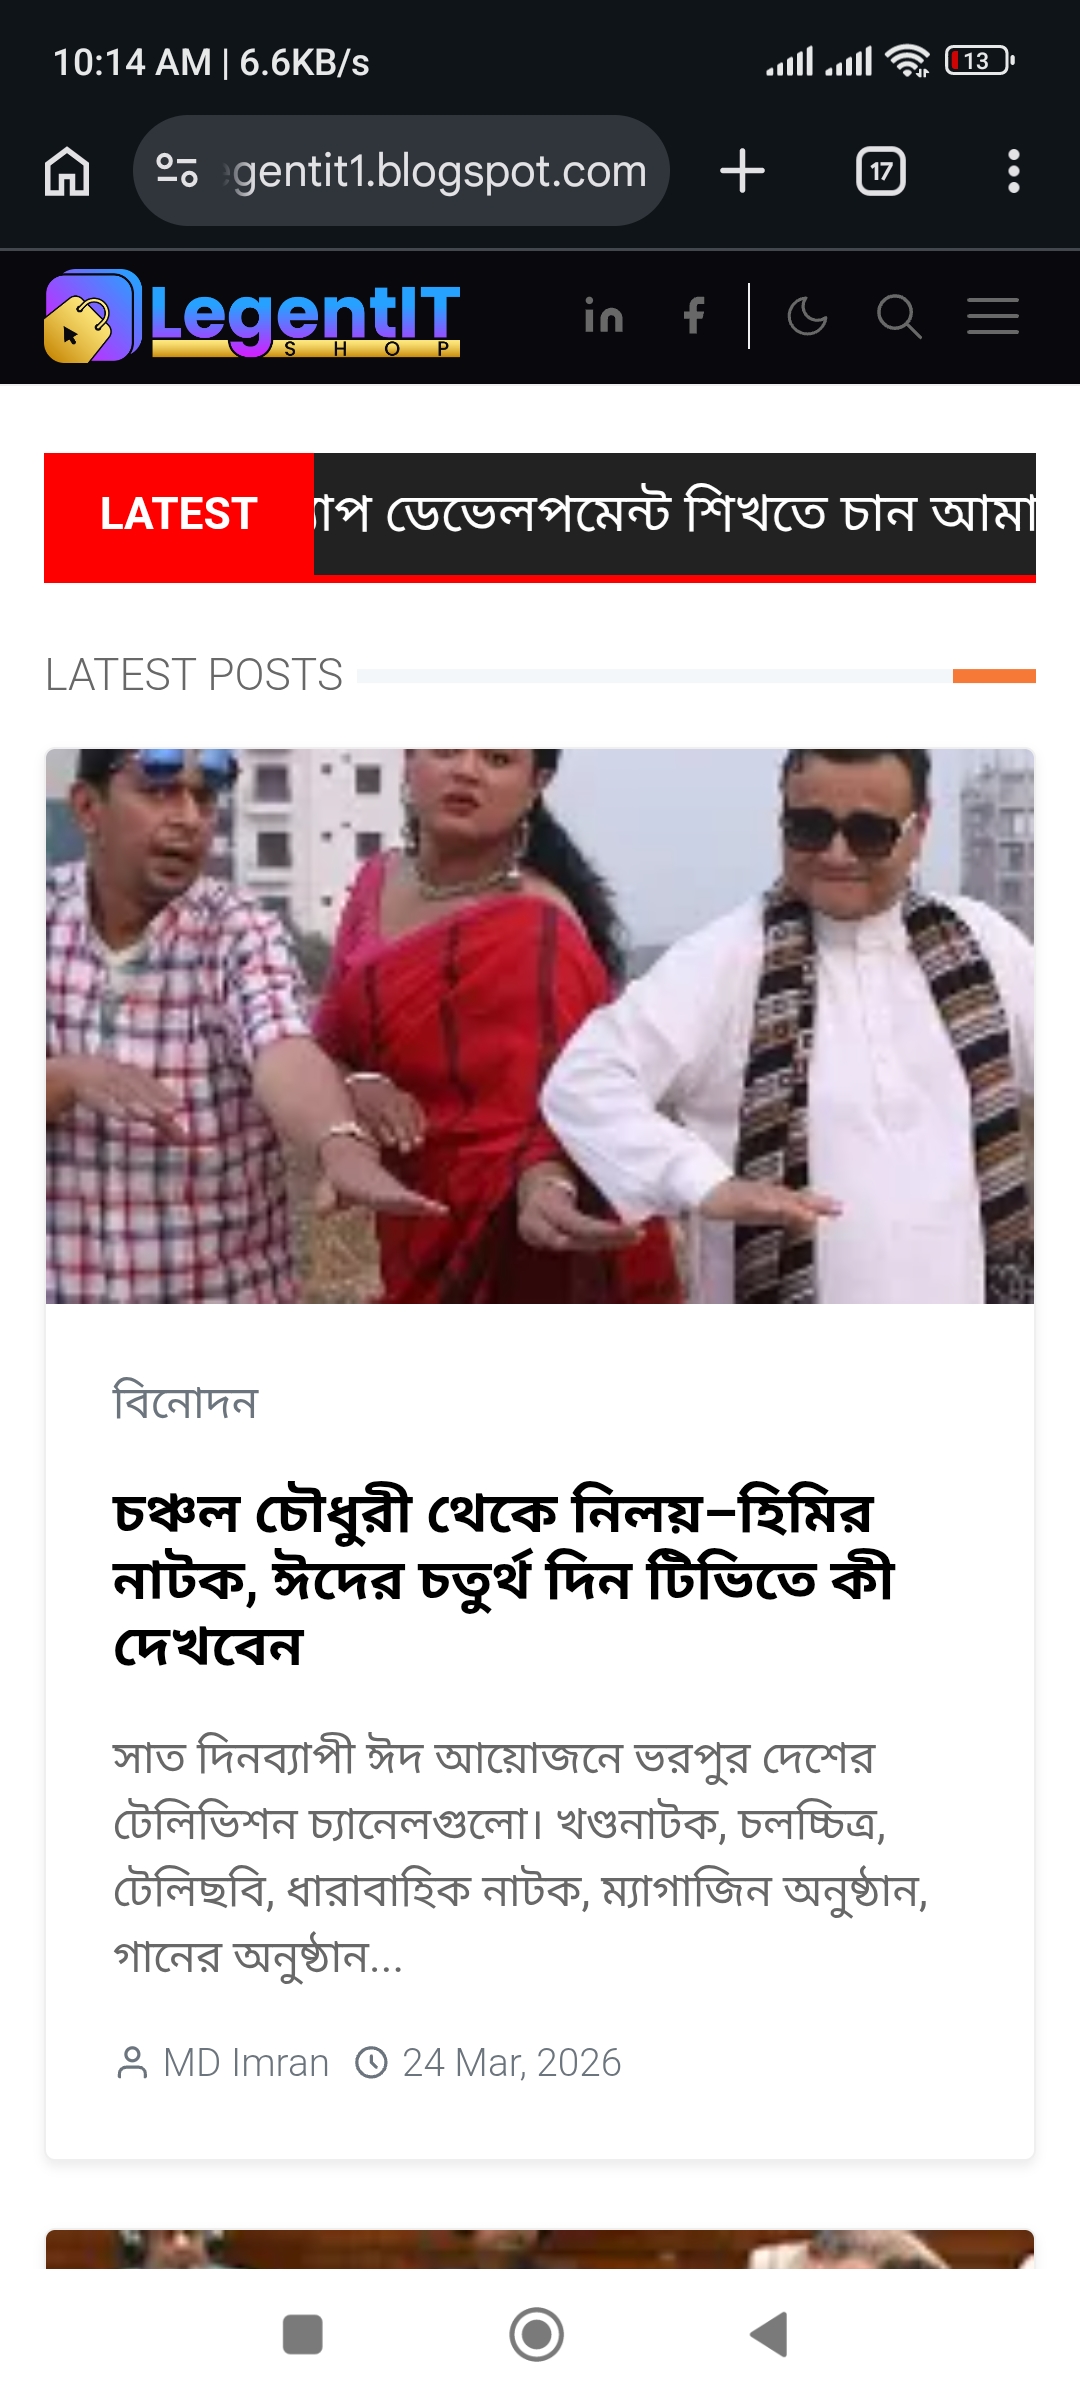The width and height of the screenshot is (1080, 2400).
Task: Open the LegentIT LinkedIn icon
Action: (604, 316)
